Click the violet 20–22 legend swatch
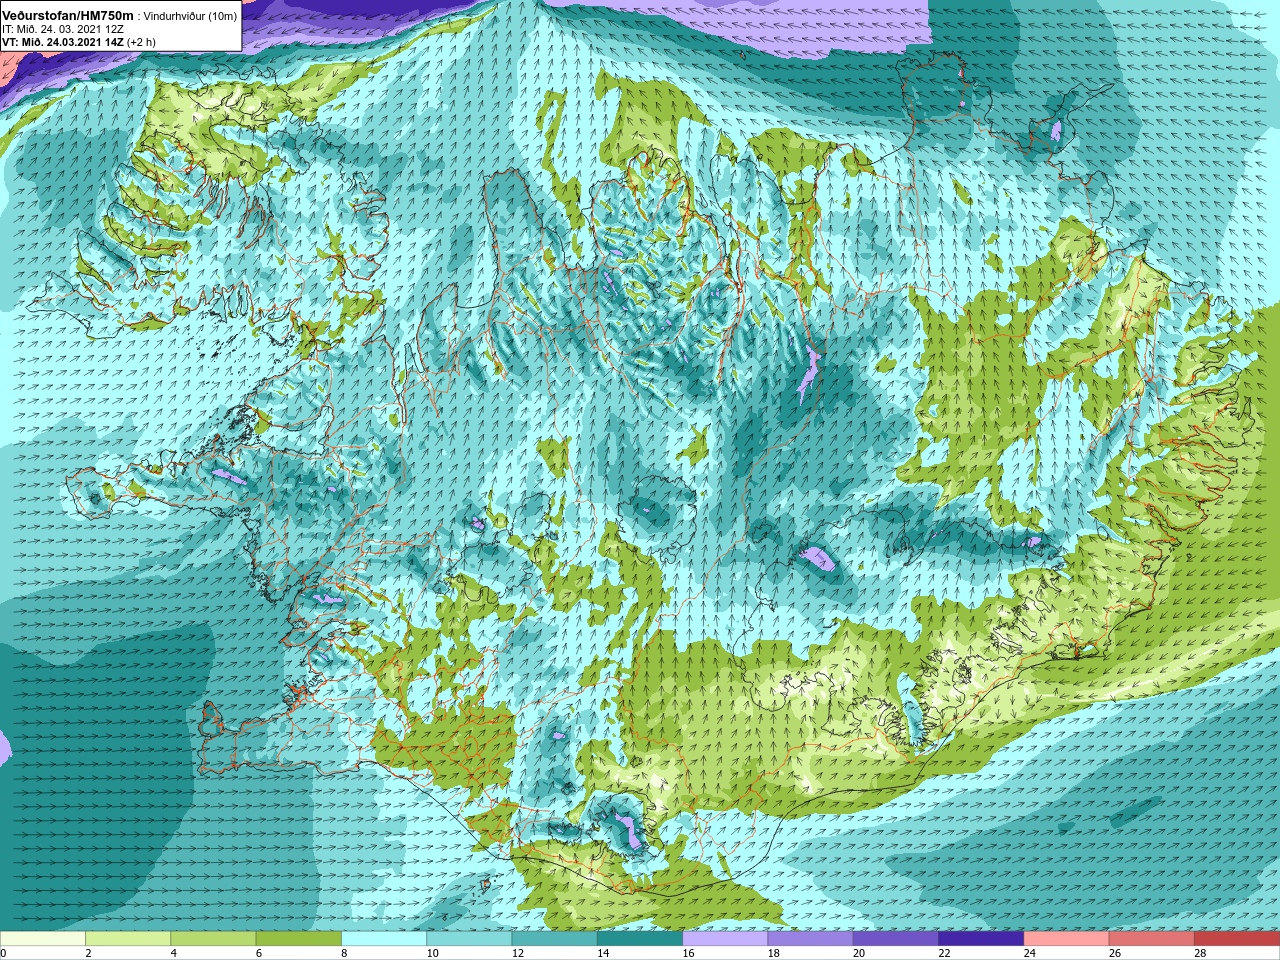Viewport: 1280px width, 960px height. point(896,939)
